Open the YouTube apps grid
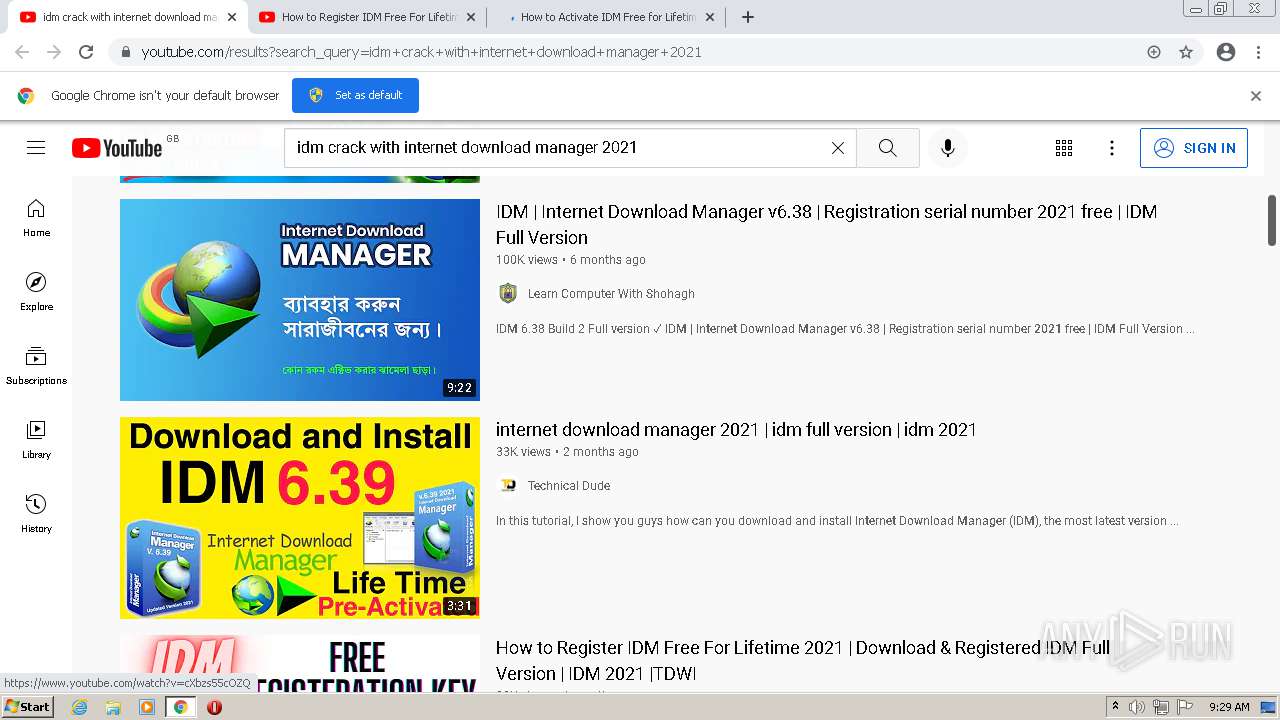The width and height of the screenshot is (1280, 720). pyautogui.click(x=1064, y=148)
